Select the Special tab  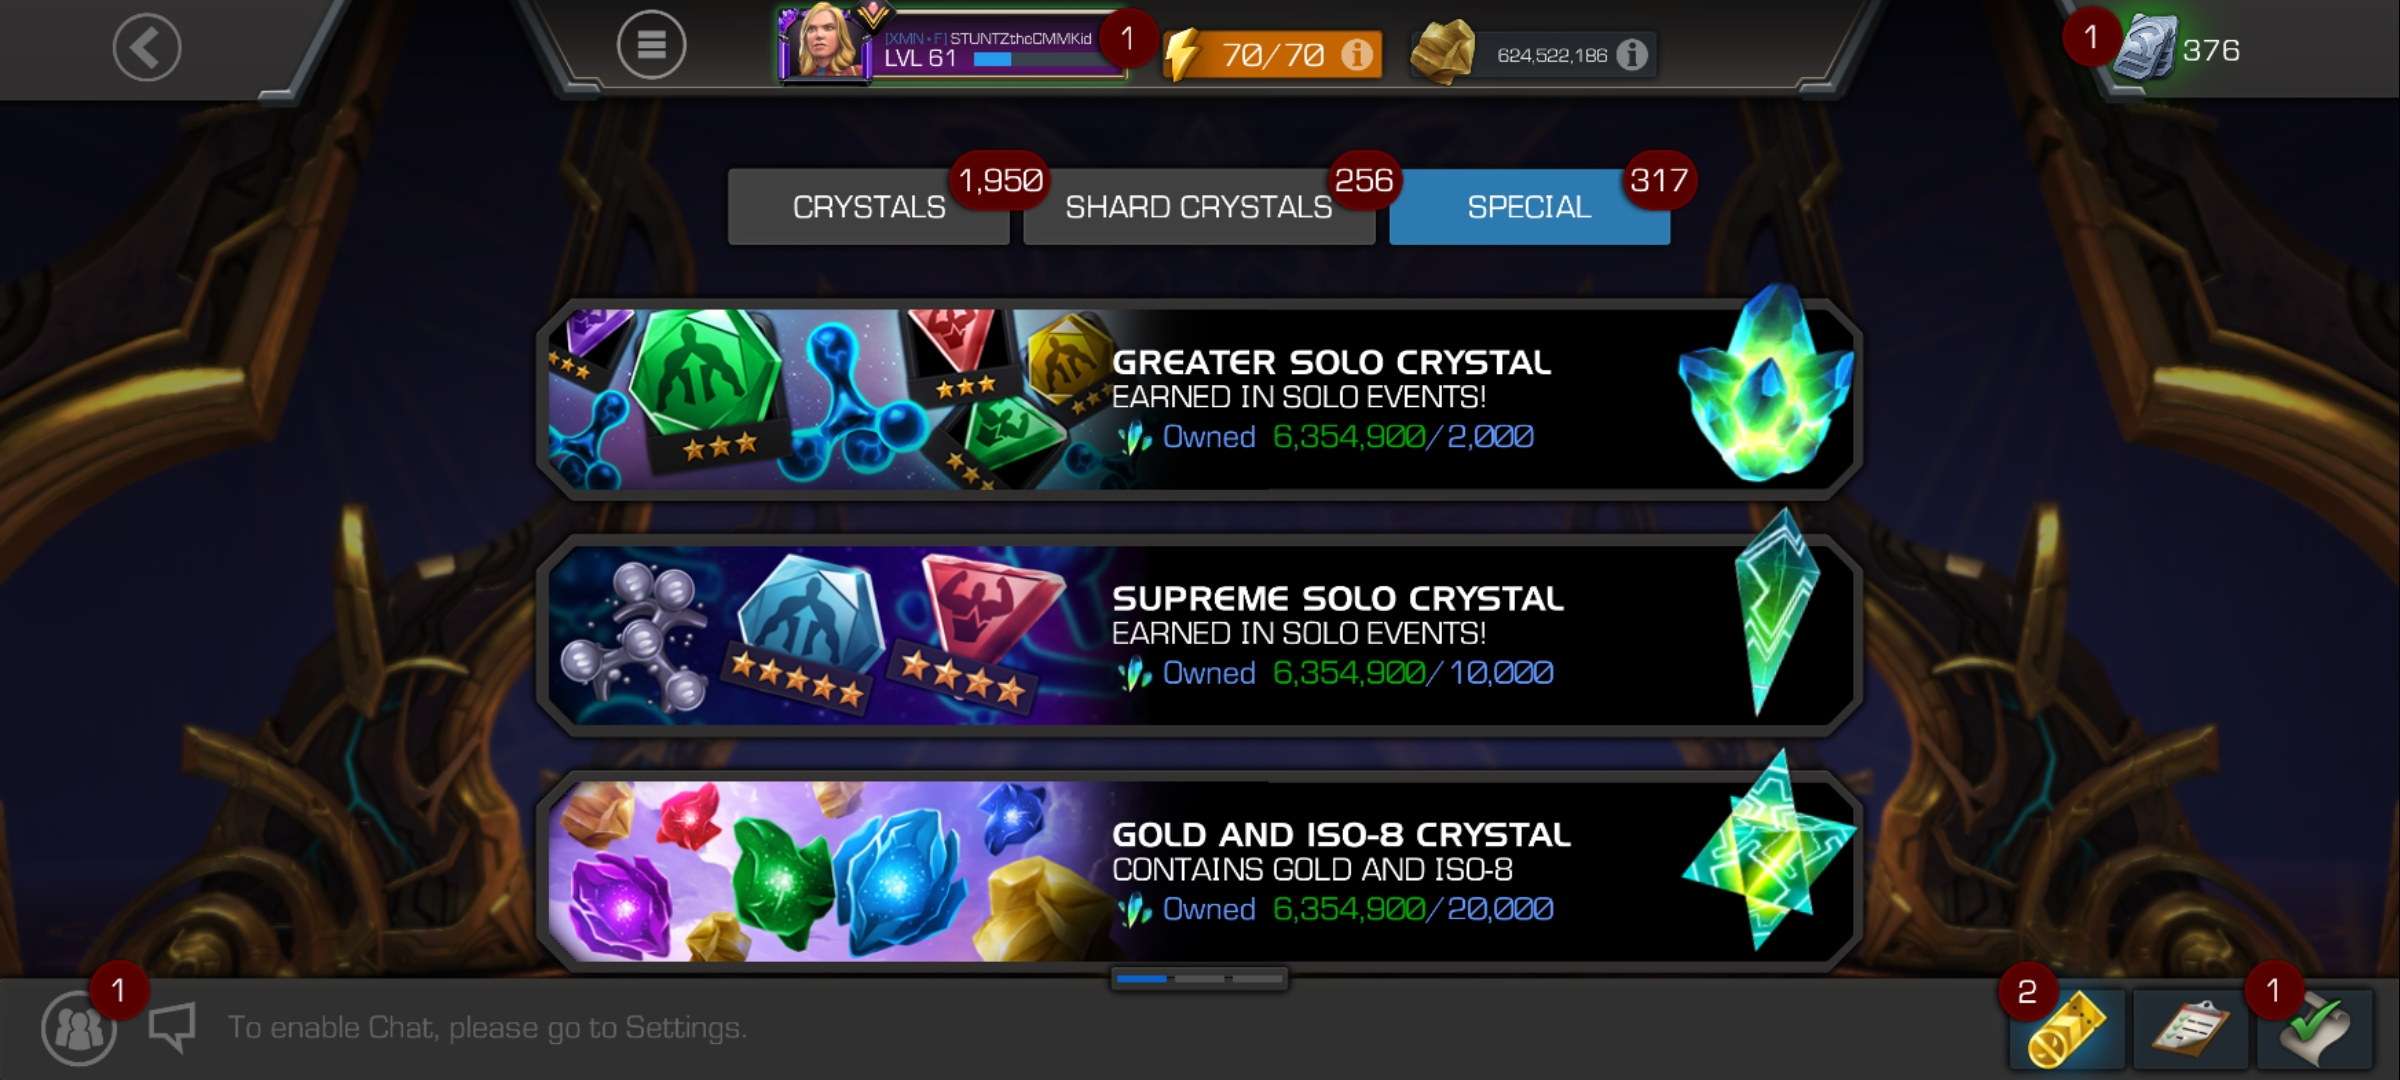pyautogui.click(x=1529, y=207)
